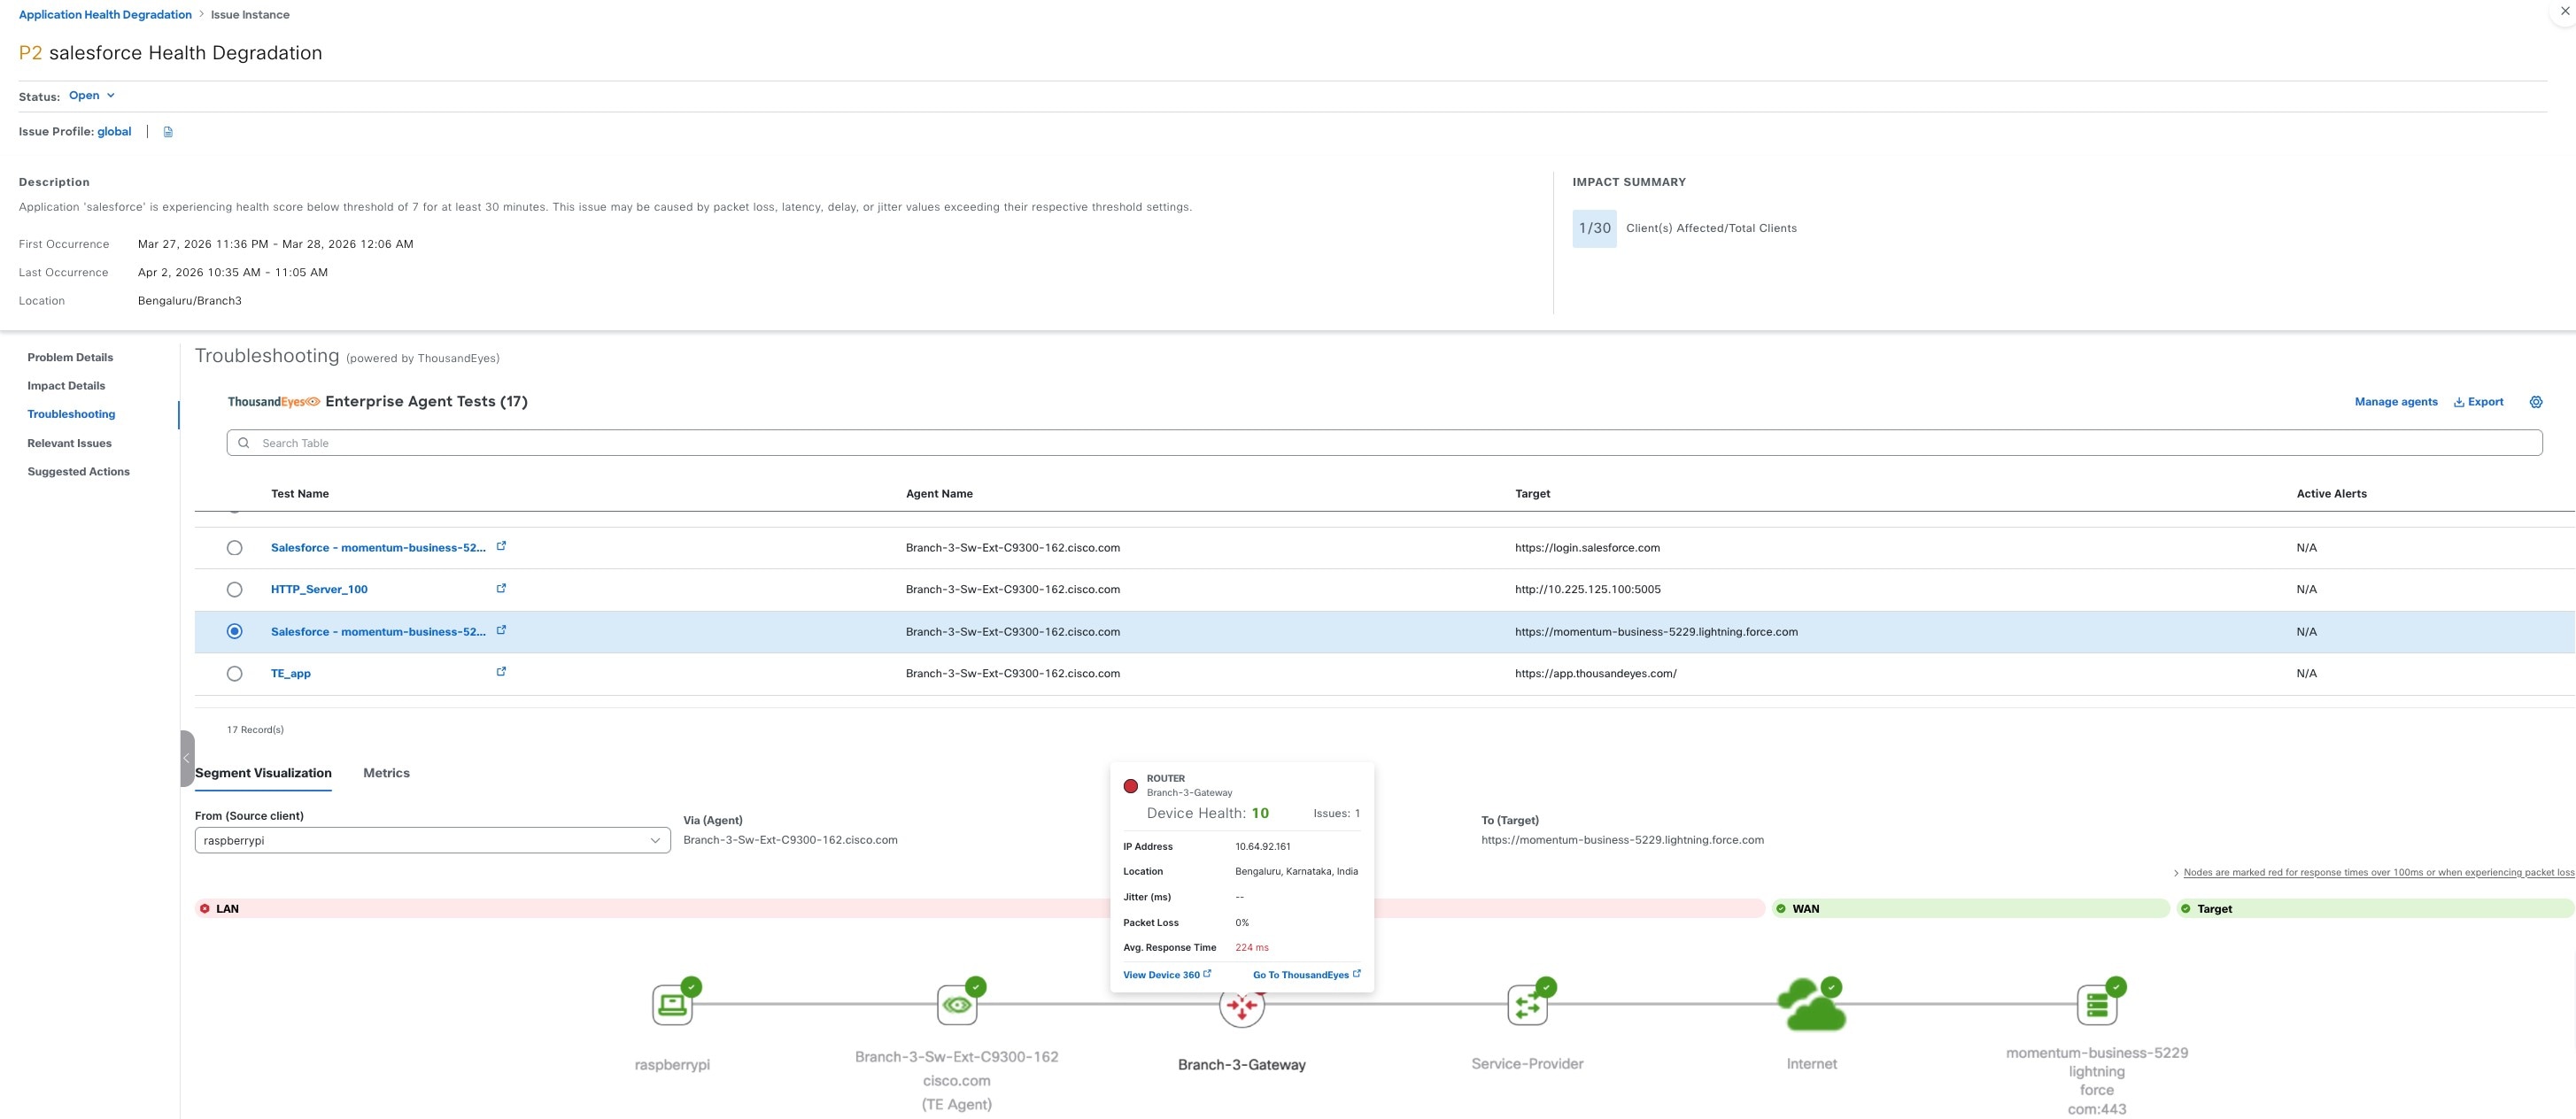Open the HTTP_Server_100 external link icon

(501, 588)
